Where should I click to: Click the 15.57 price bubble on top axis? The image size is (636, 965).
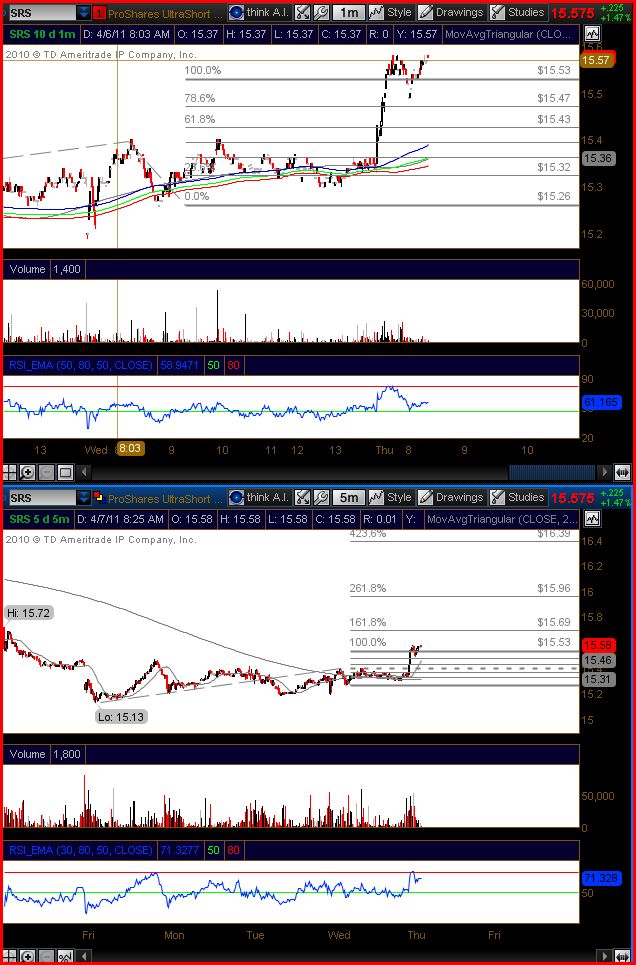tap(597, 60)
